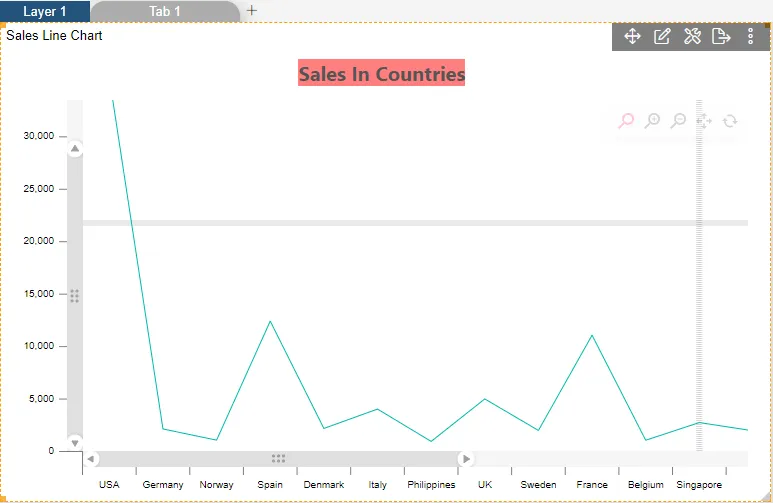Click the move widget icon

(x=632, y=37)
